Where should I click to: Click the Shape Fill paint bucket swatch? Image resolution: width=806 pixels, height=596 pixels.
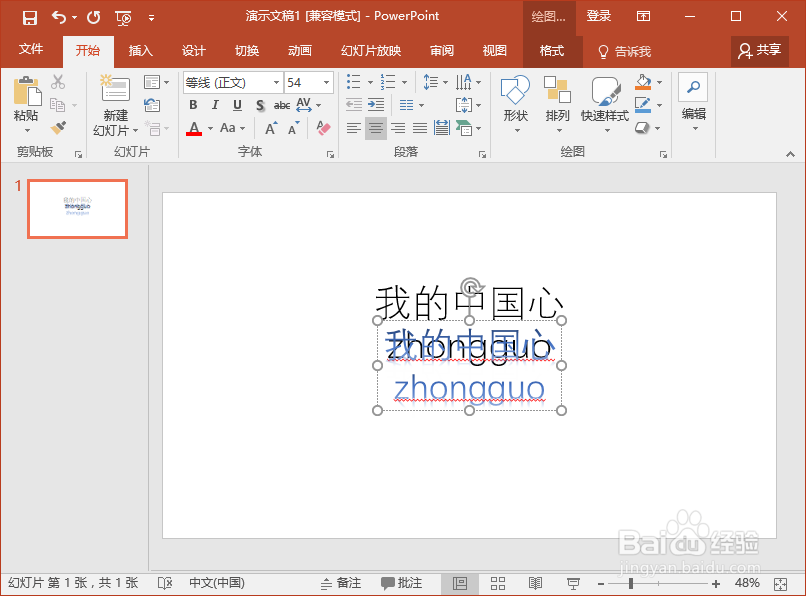643,82
